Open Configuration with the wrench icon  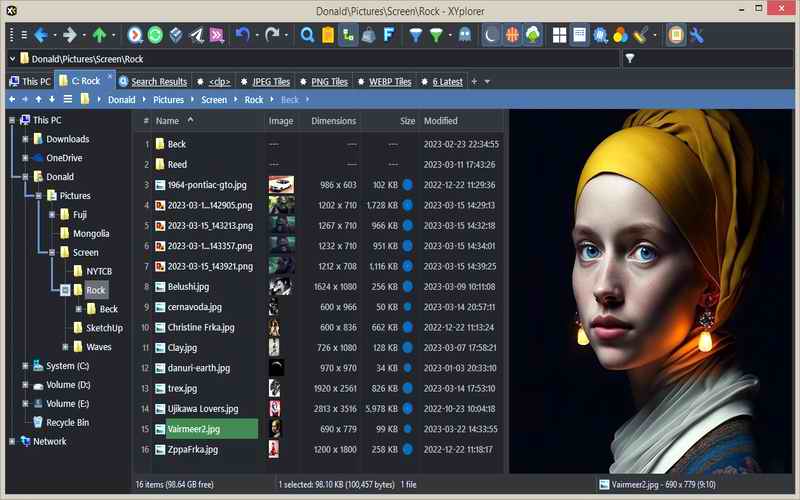(x=697, y=35)
